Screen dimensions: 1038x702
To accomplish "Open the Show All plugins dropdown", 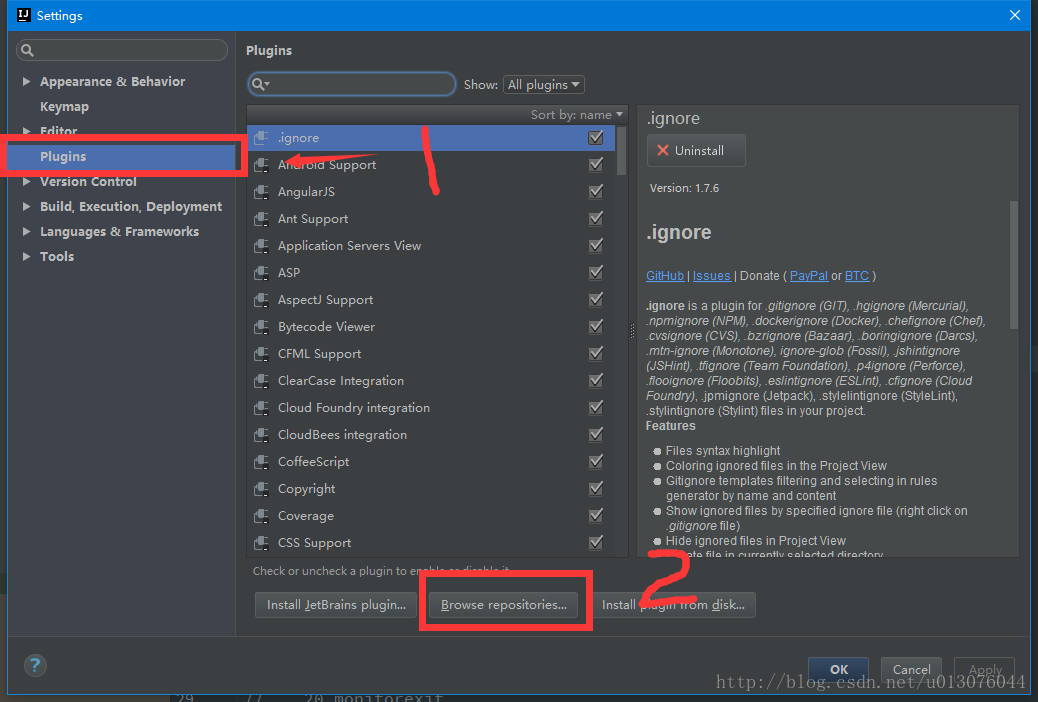I will 543,85.
